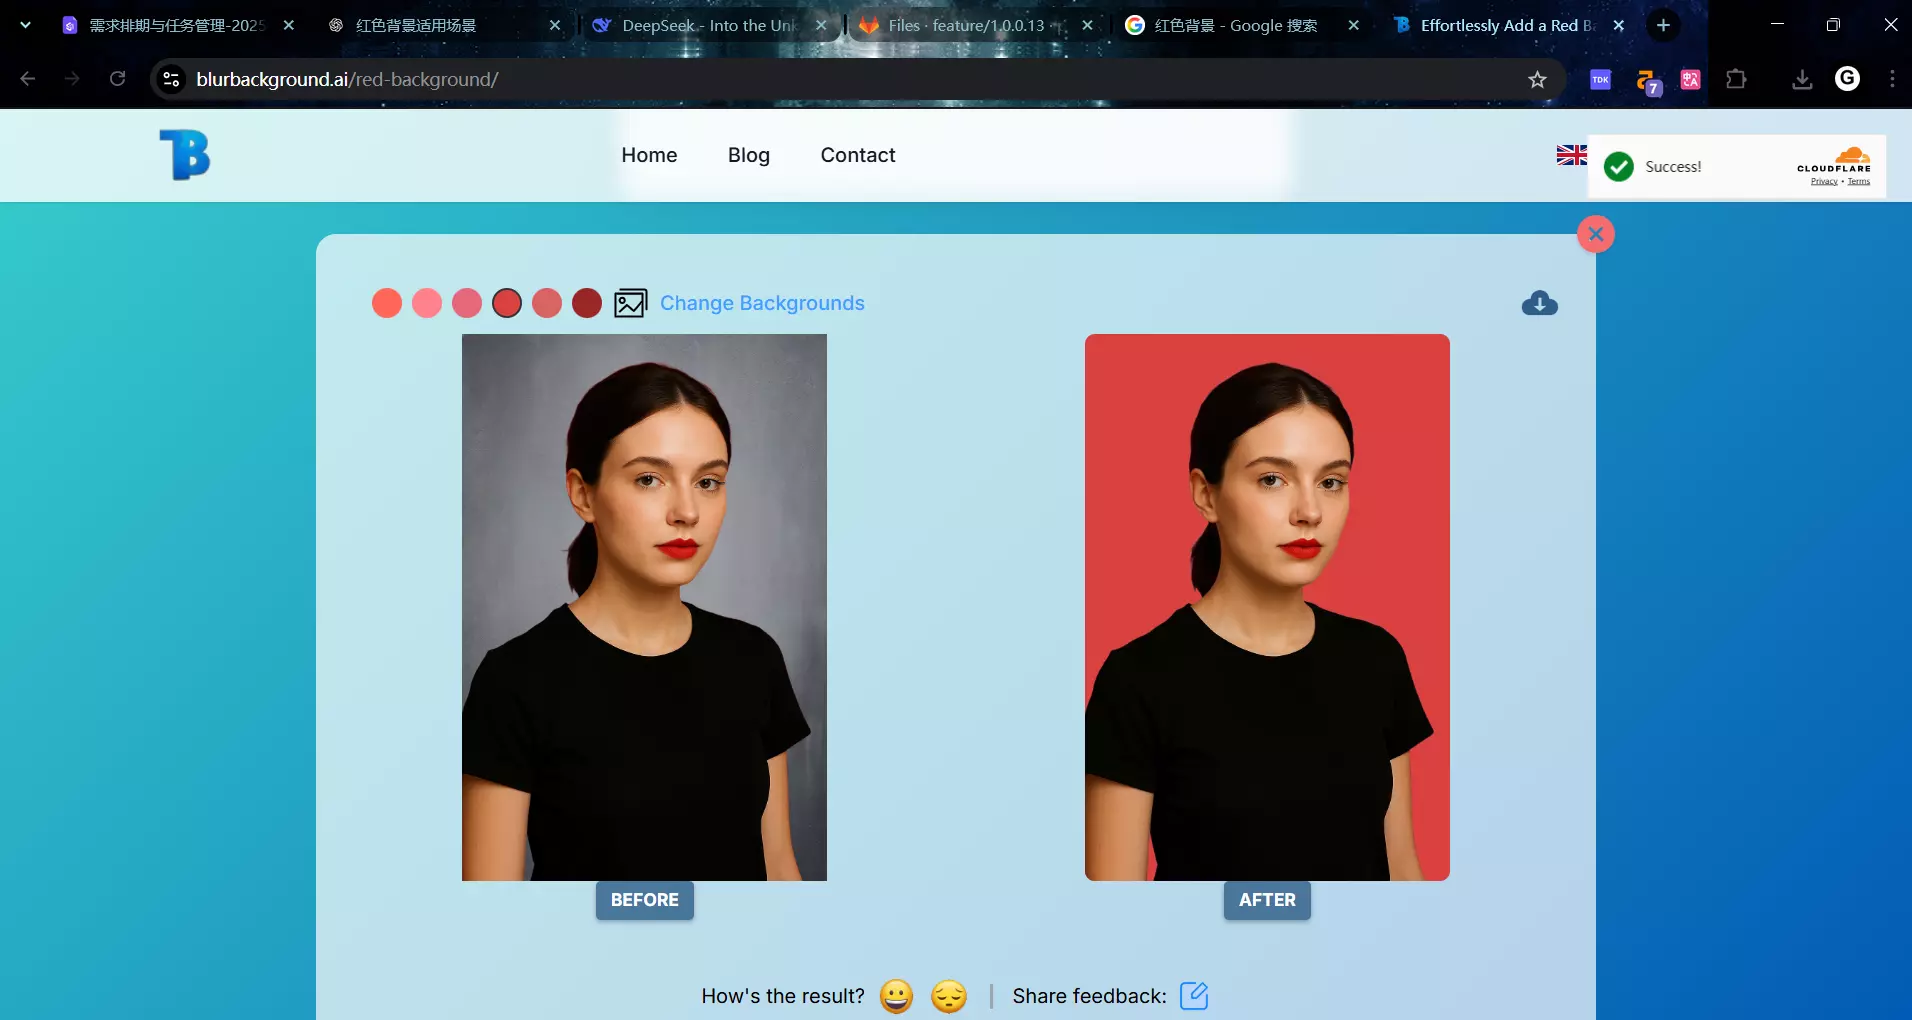Click the green Success checkmark
Screen dimensions: 1912x1020
point(1619,167)
